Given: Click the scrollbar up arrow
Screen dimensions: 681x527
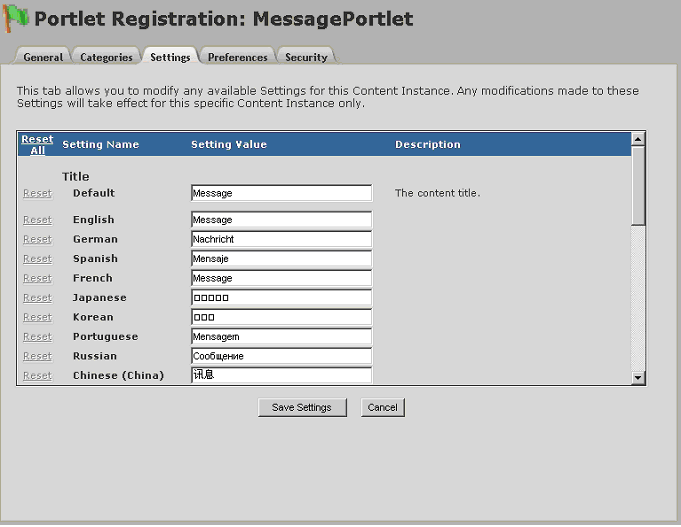Looking at the screenshot, I should click(638, 139).
